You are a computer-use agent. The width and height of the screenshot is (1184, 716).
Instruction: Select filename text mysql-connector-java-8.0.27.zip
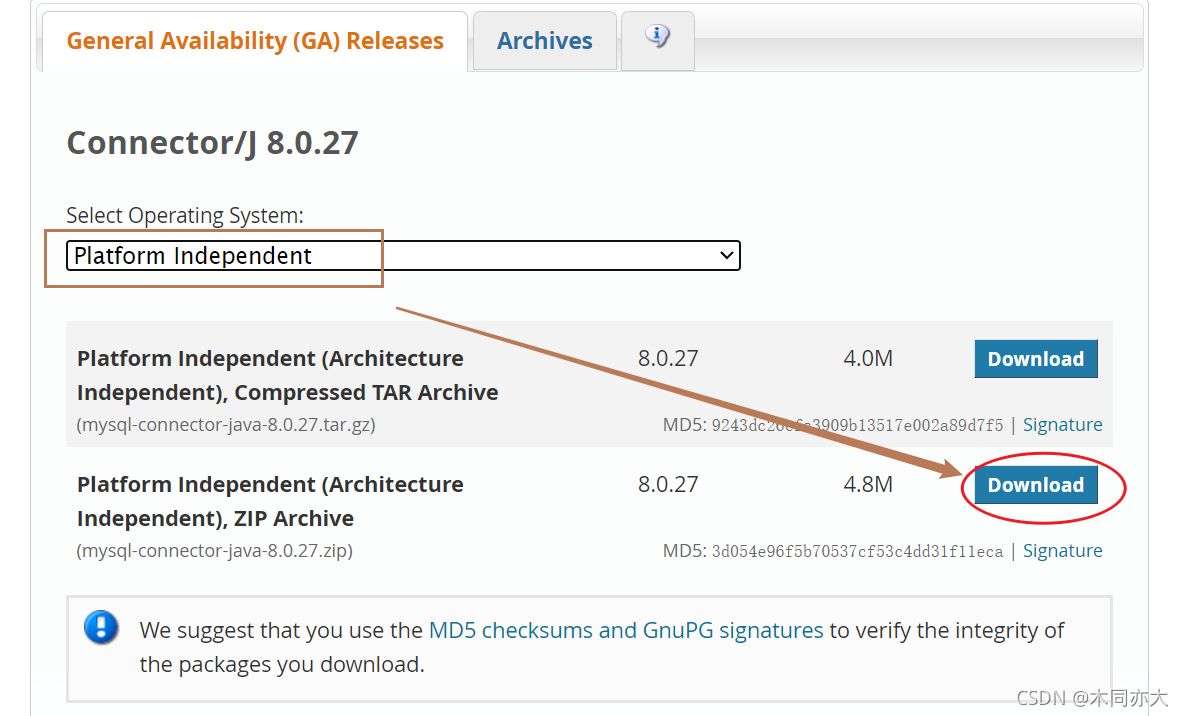(214, 551)
